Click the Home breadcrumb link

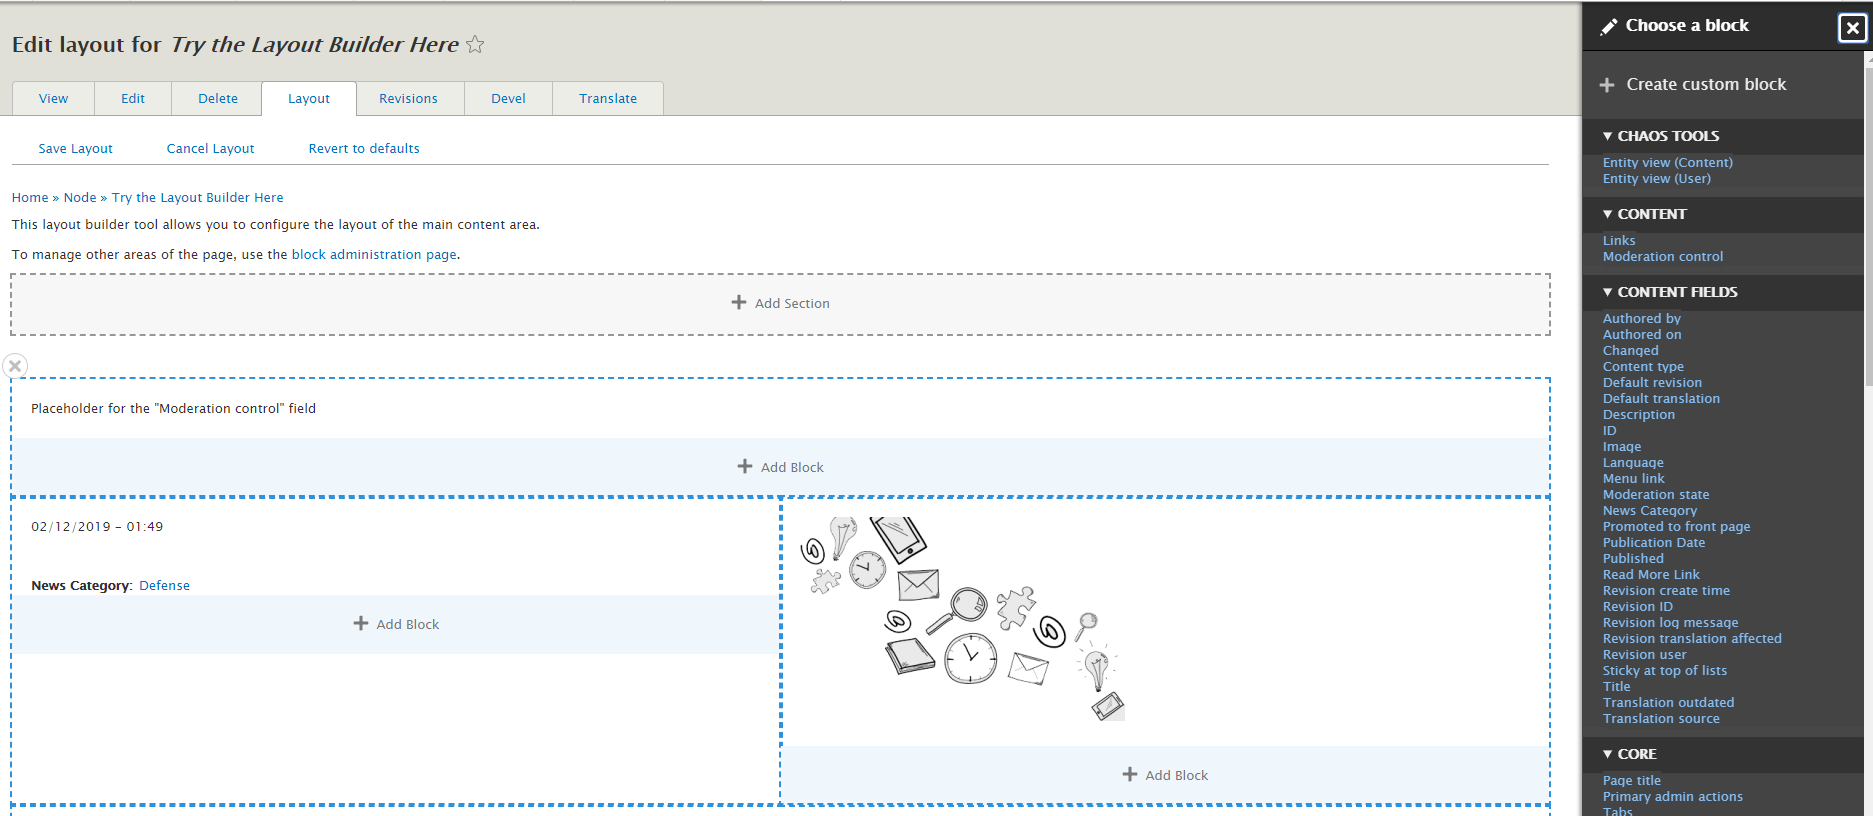30,198
